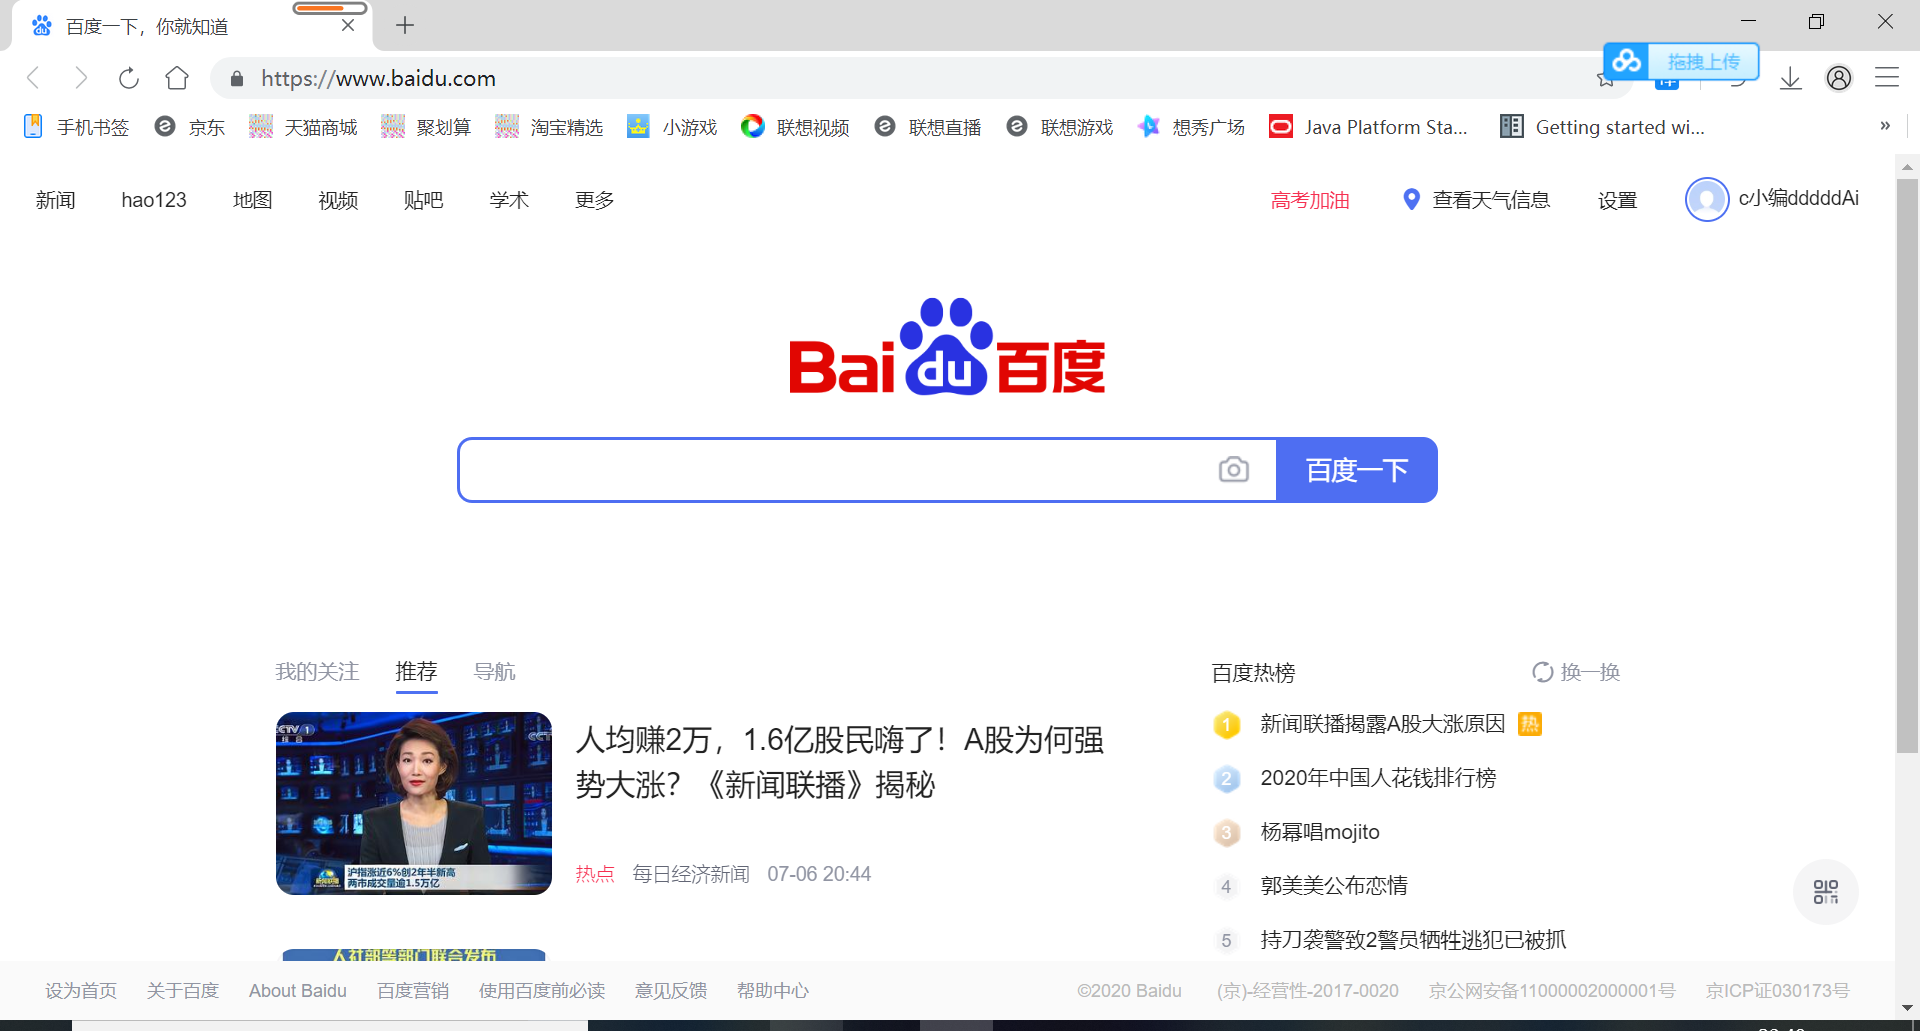Viewport: 1920px width, 1031px height.
Task: Open hot topic 新闻联播揭露A股大涨原因
Action: tap(1382, 724)
